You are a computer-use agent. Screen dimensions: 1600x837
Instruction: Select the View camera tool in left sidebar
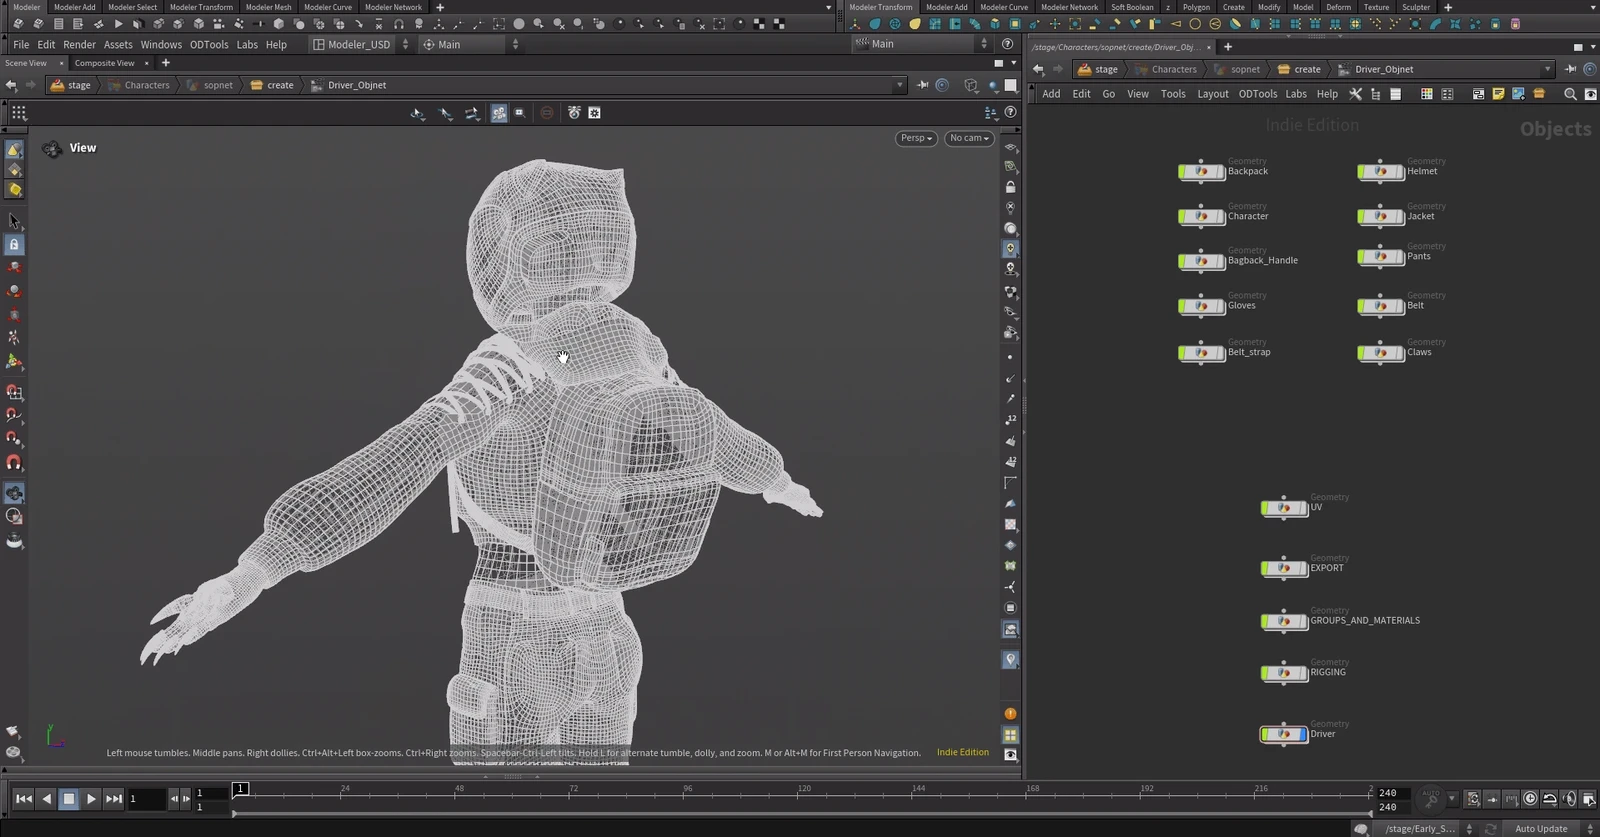click(x=14, y=493)
